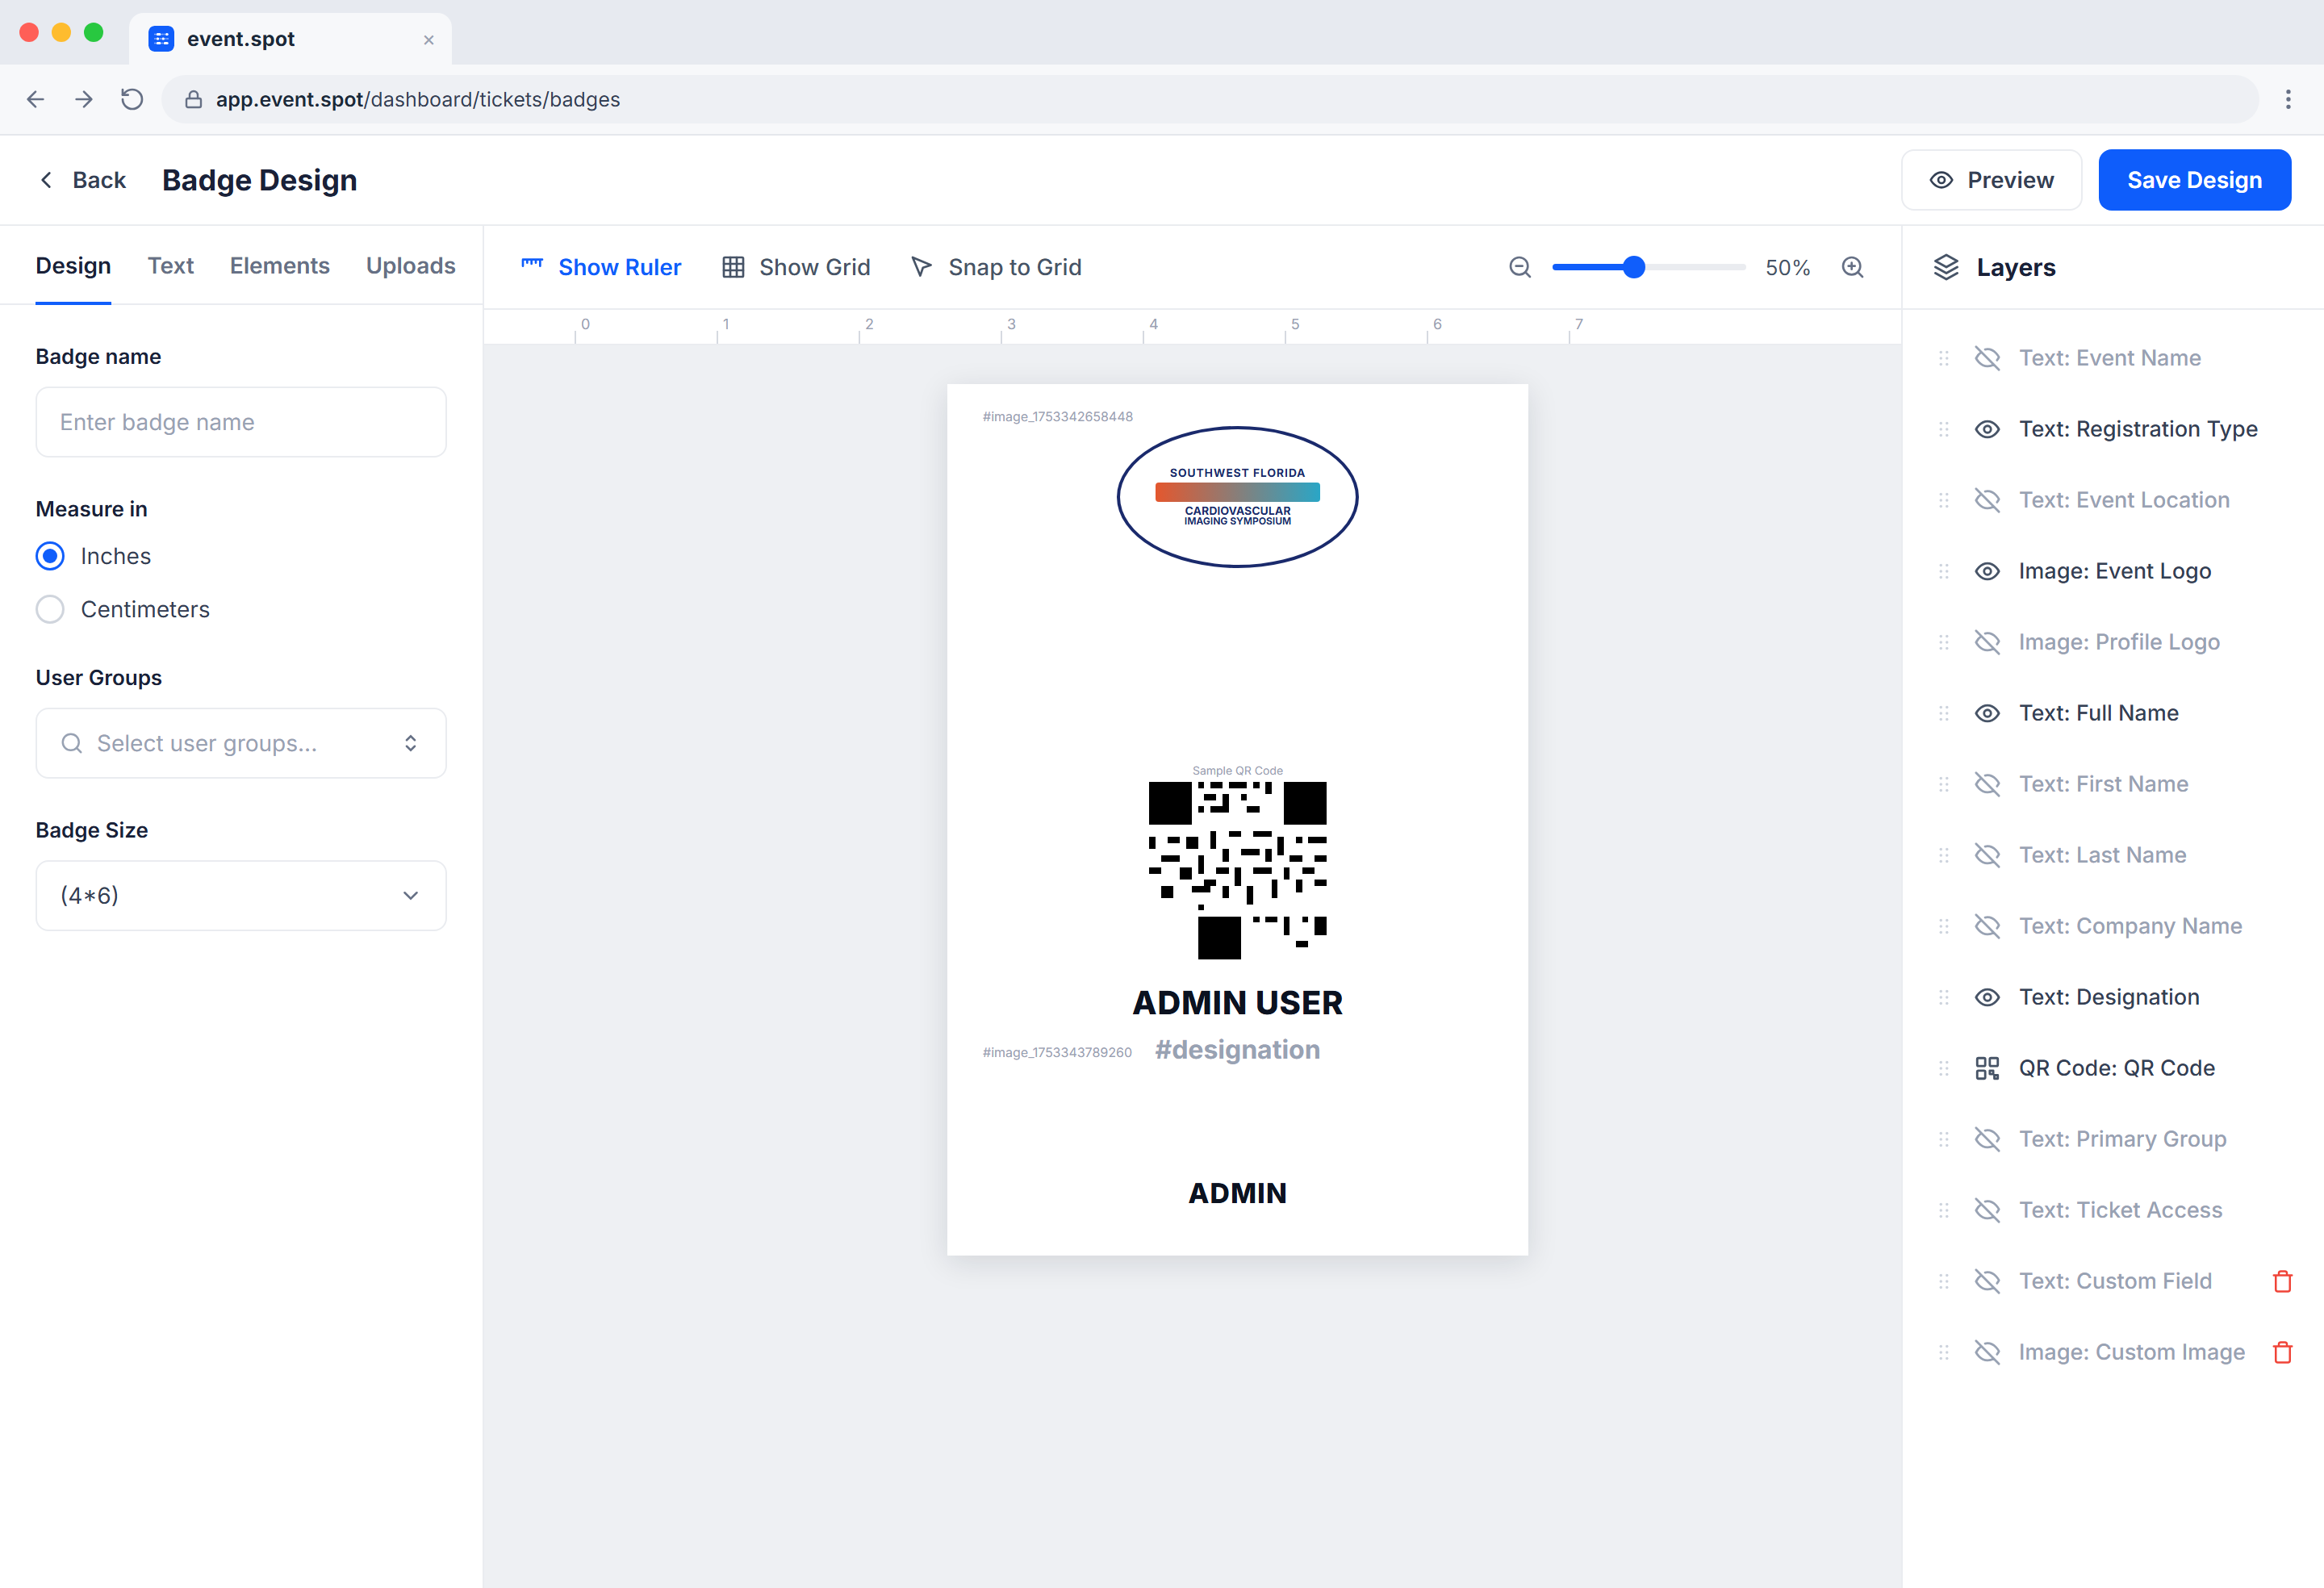Hide the Registration Type layer
Image resolution: width=2324 pixels, height=1588 pixels.
point(1987,429)
